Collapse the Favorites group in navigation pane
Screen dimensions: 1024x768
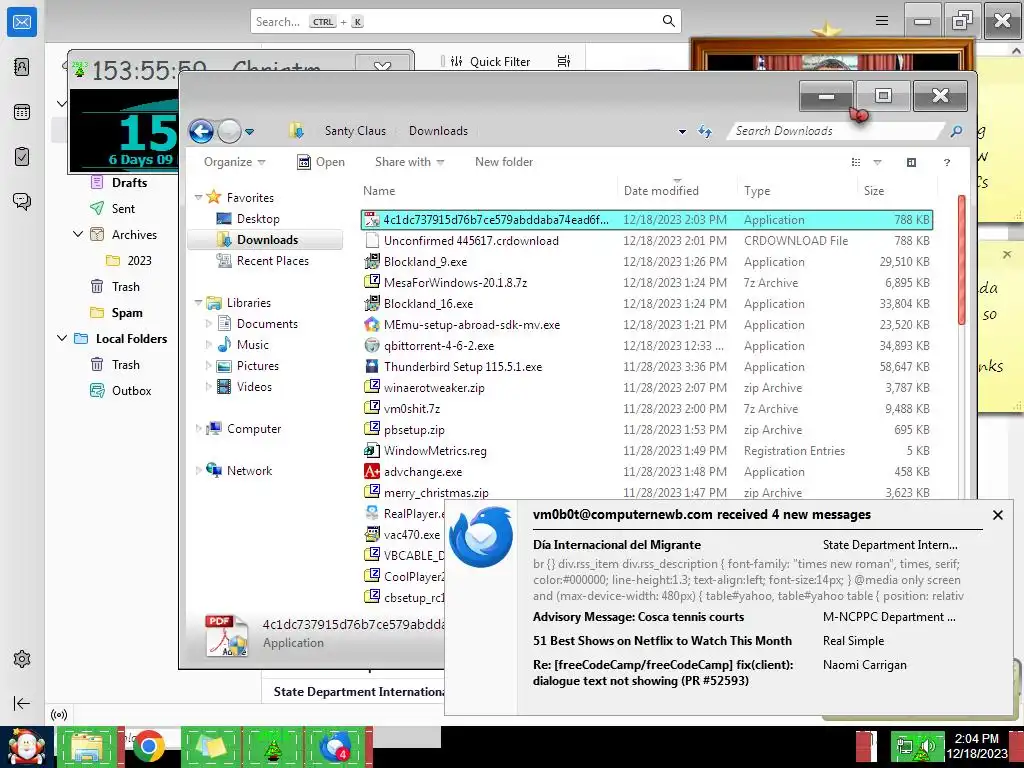pyautogui.click(x=199, y=197)
